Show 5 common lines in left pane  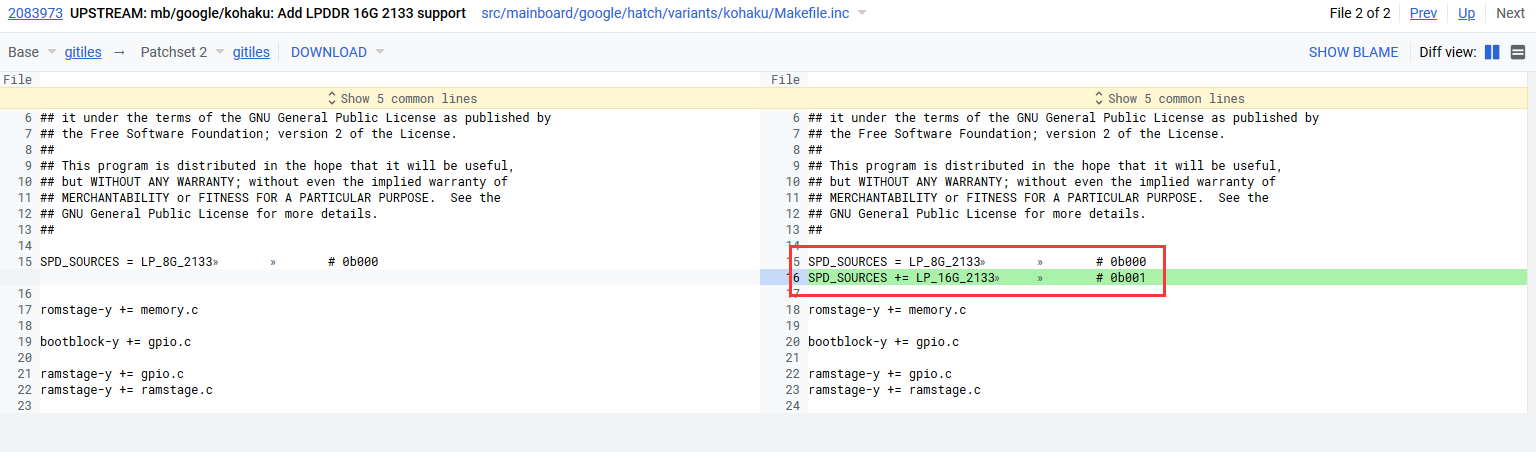click(x=402, y=98)
